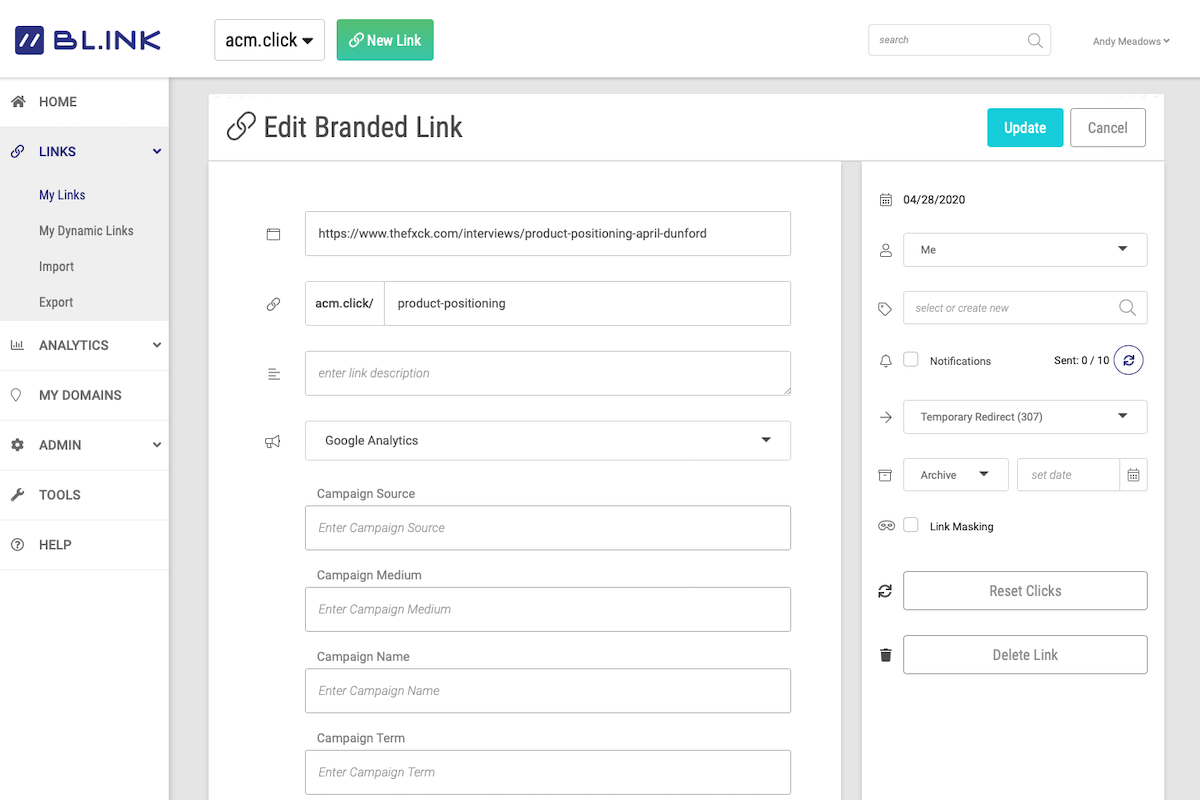Click the refresh notifications circular icon
The image size is (1200, 800).
[x=1128, y=360]
